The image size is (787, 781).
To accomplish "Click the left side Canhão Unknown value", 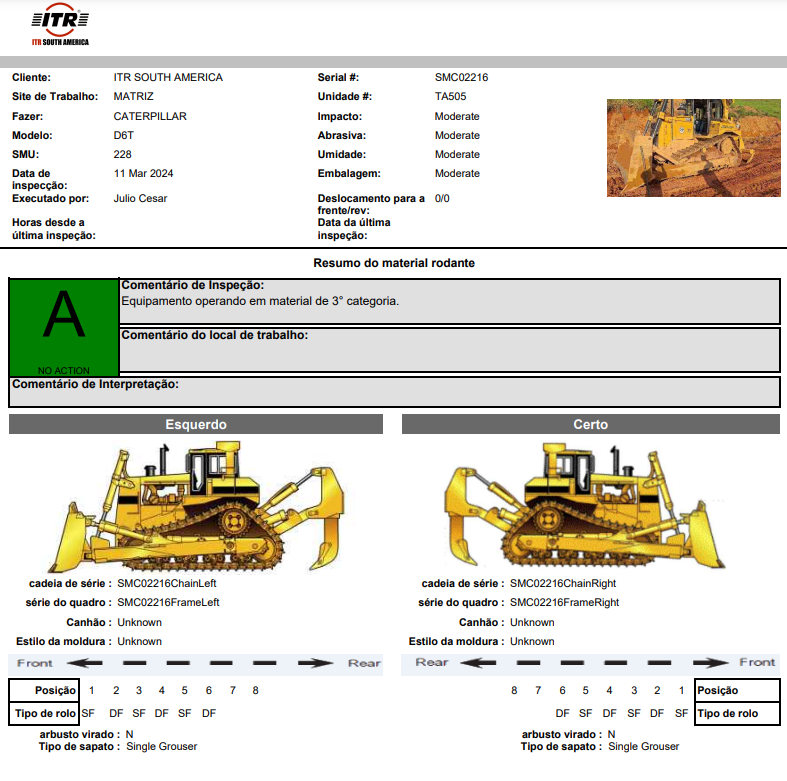I will coord(140,623).
